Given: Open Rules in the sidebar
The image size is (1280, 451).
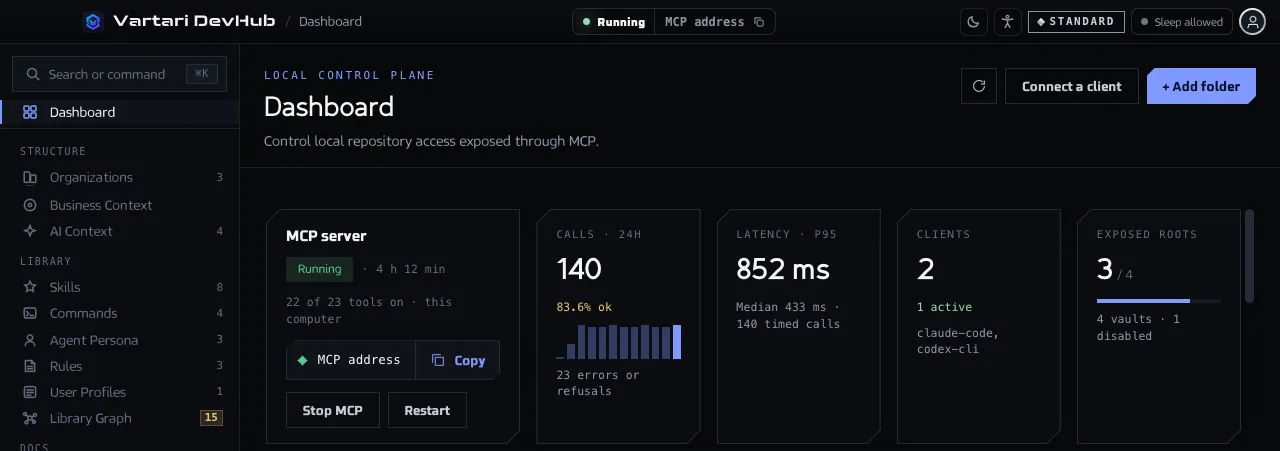Looking at the screenshot, I should tap(120, 366).
